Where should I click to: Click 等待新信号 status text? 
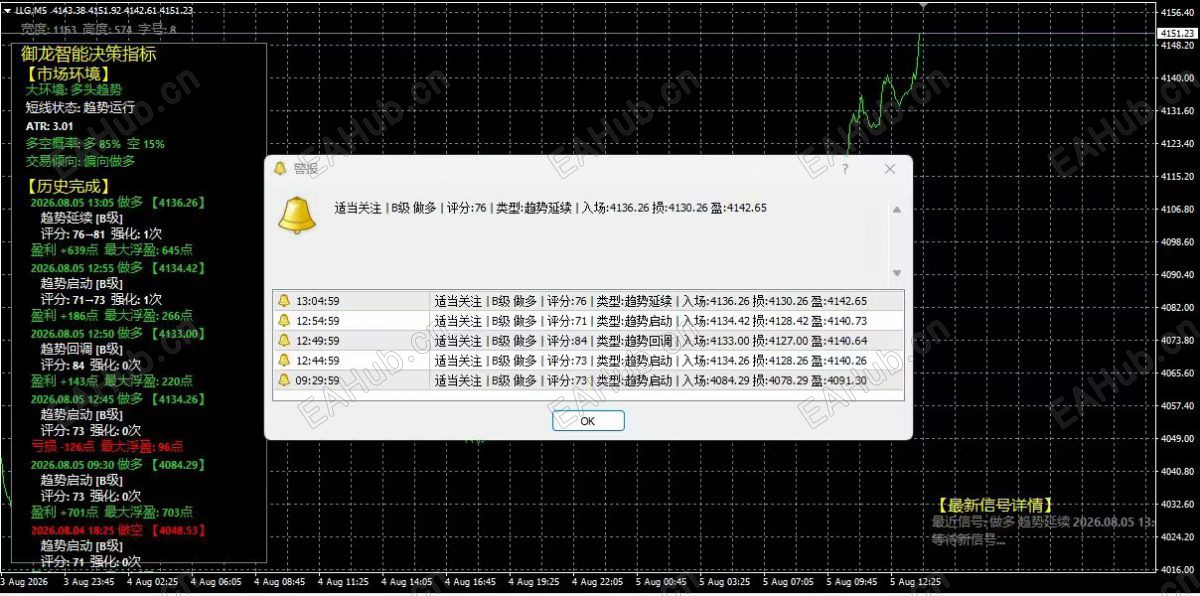coord(968,540)
